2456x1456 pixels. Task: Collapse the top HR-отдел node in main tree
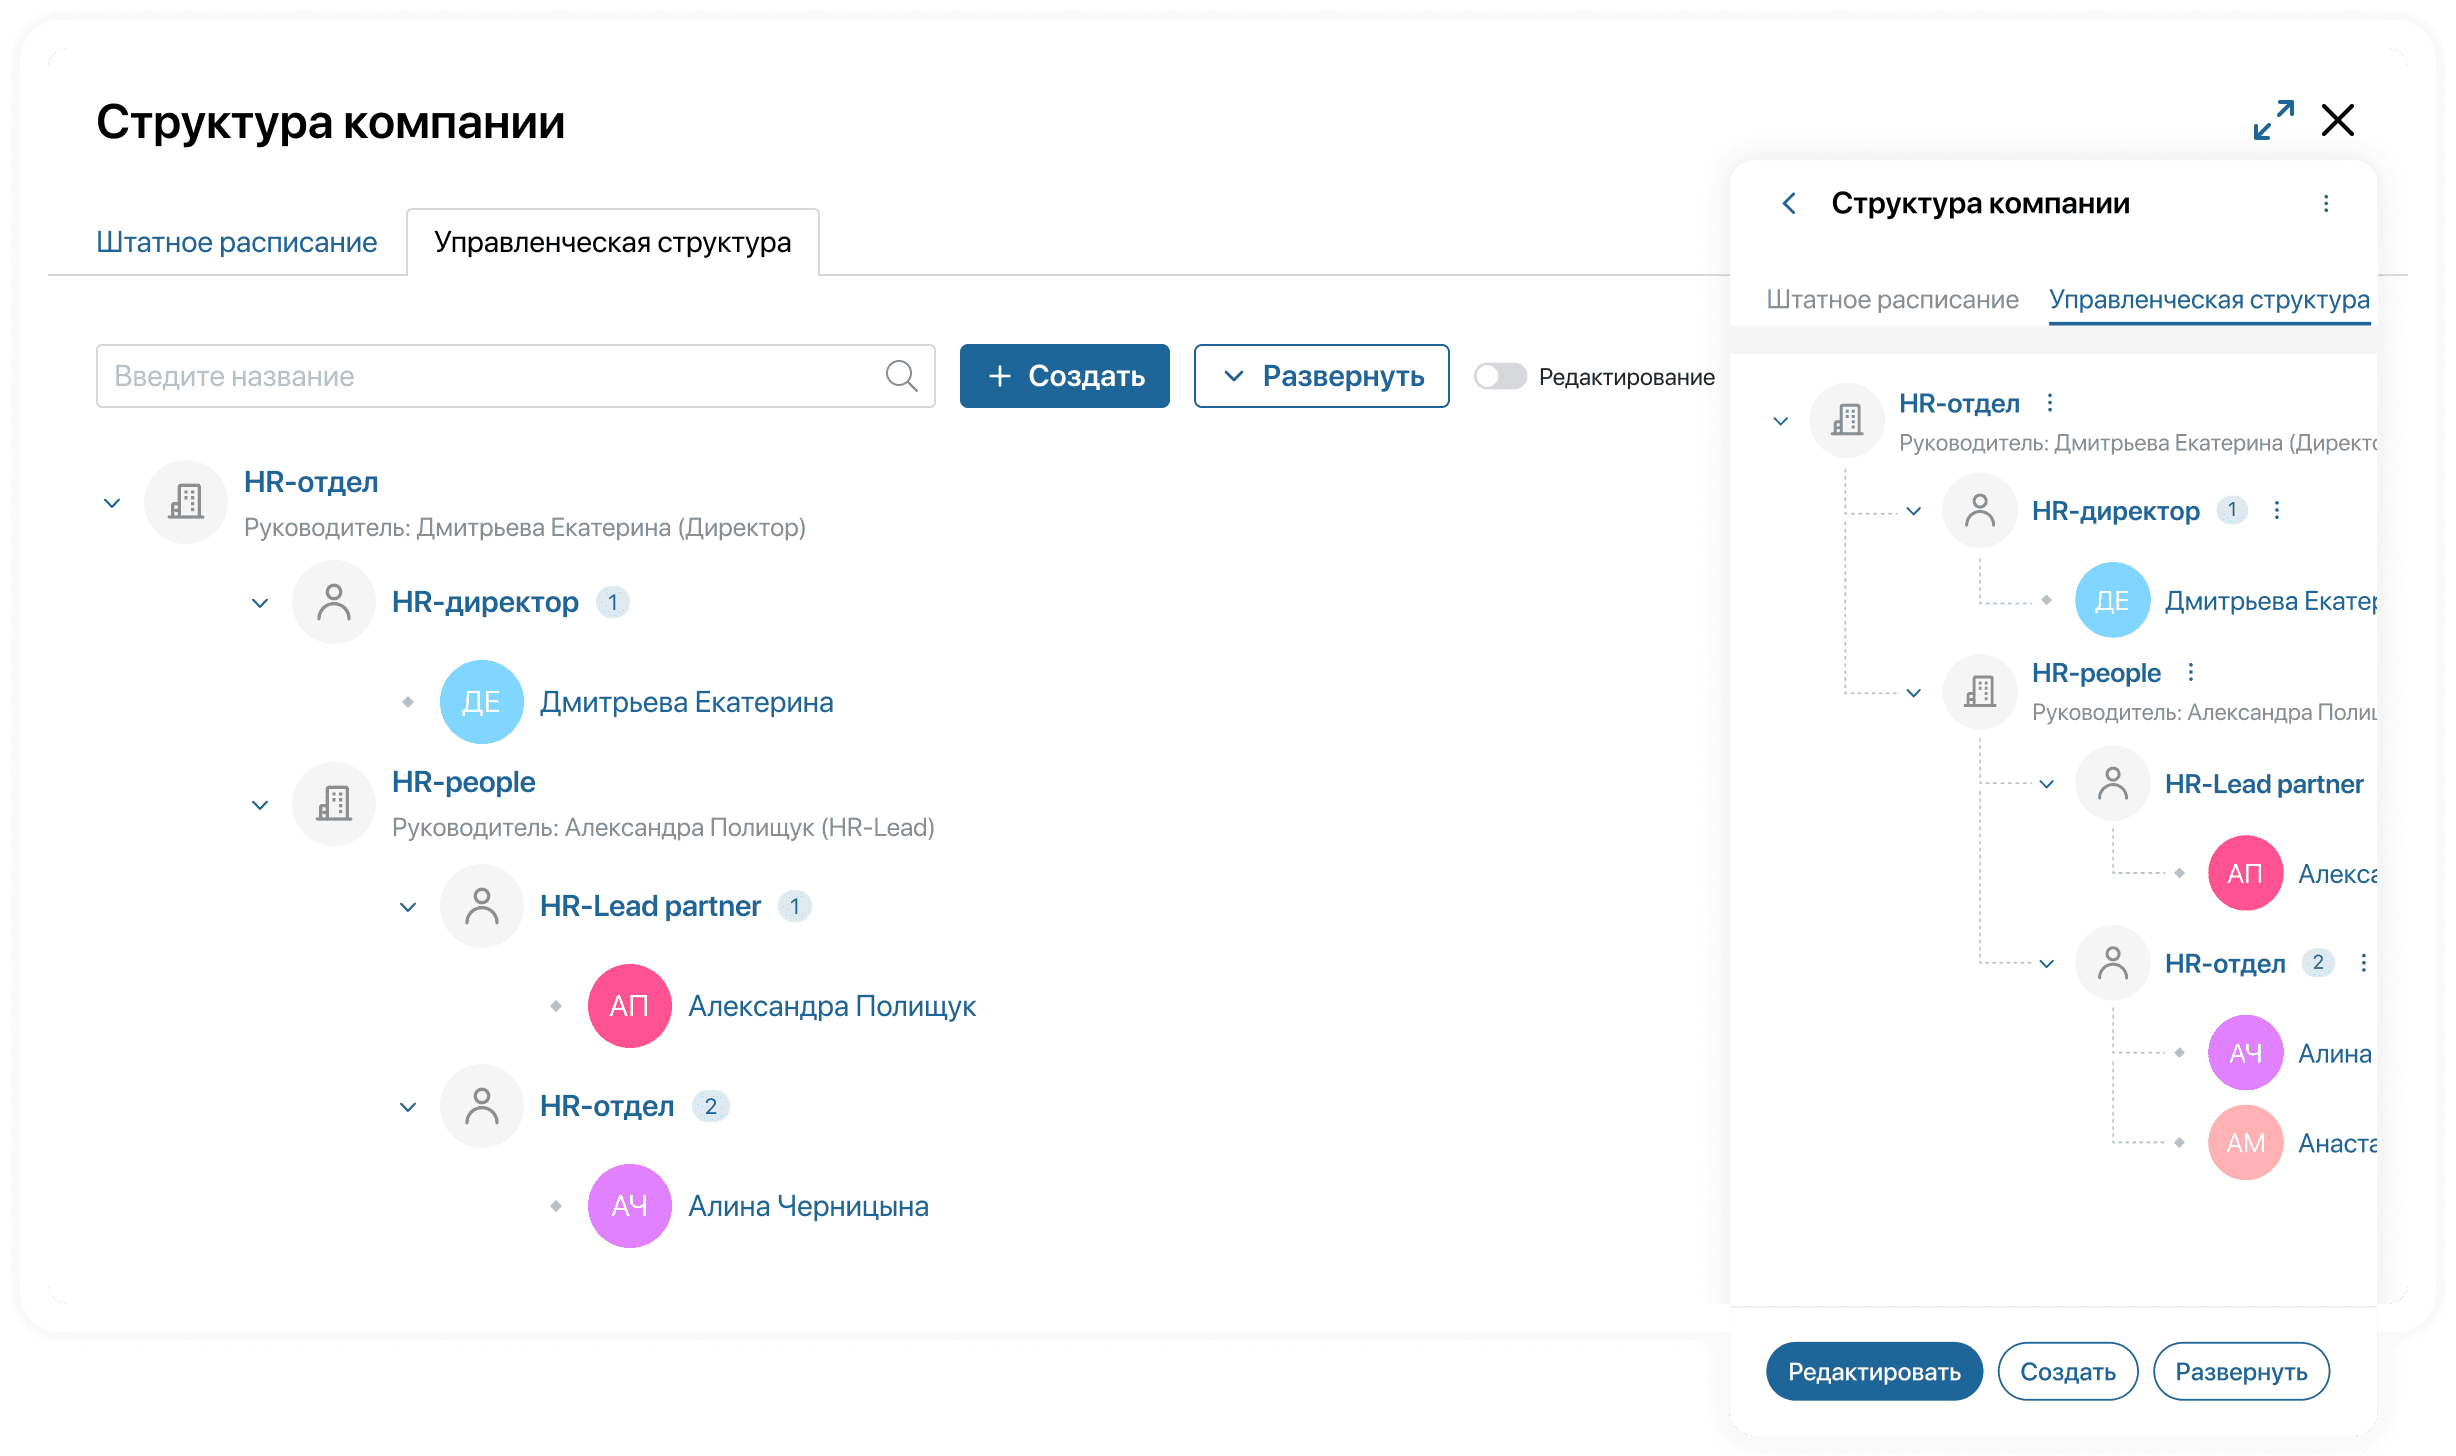tap(112, 503)
